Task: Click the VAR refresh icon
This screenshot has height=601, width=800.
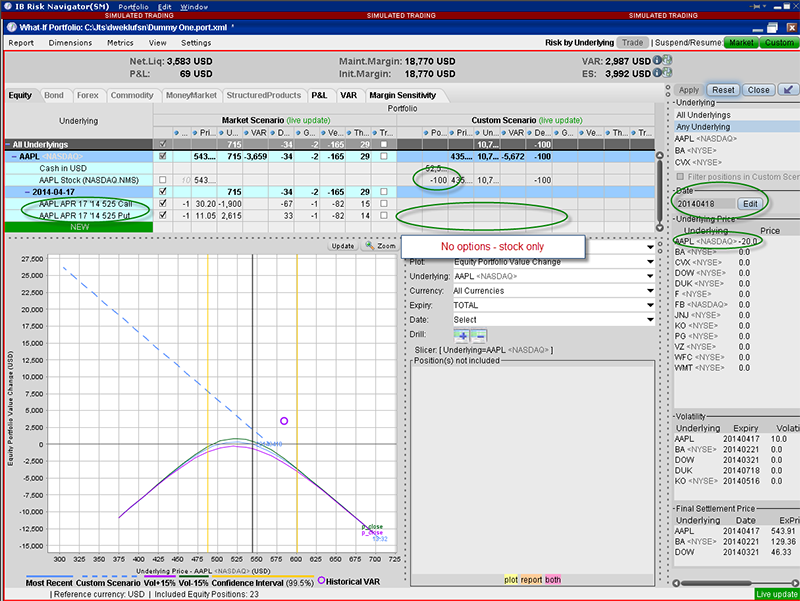Action: point(667,60)
